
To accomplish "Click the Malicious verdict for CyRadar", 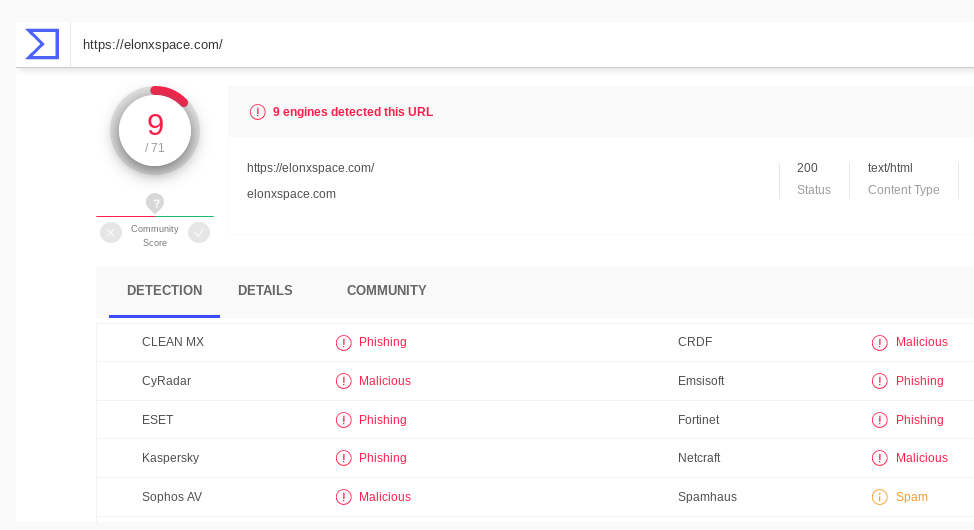I will click(x=385, y=381).
